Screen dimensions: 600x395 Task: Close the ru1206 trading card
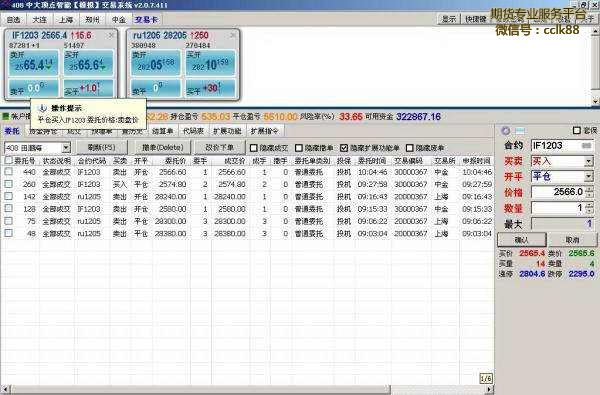pos(233,35)
